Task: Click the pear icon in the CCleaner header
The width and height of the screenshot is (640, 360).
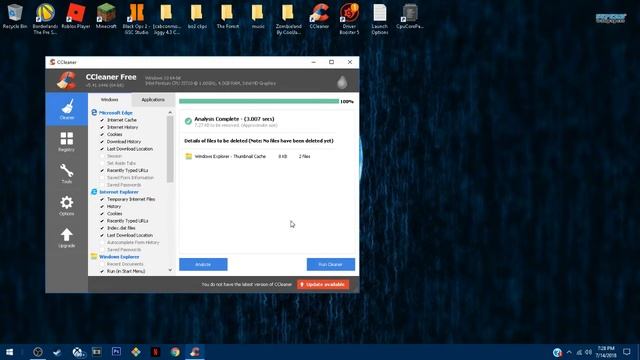Action: coord(342,82)
